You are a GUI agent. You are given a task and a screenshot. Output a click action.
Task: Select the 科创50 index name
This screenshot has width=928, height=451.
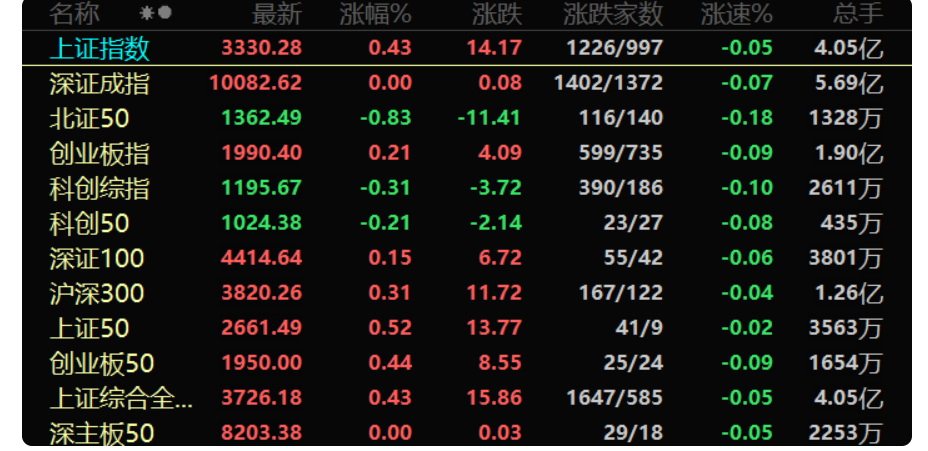pyautogui.click(x=89, y=223)
